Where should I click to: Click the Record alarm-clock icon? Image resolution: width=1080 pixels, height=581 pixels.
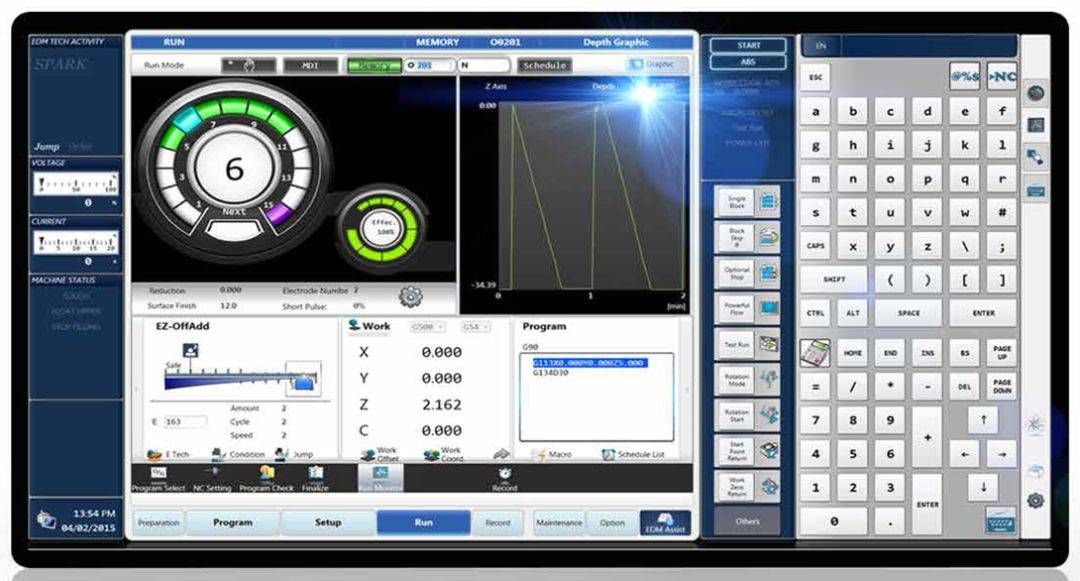click(505, 473)
